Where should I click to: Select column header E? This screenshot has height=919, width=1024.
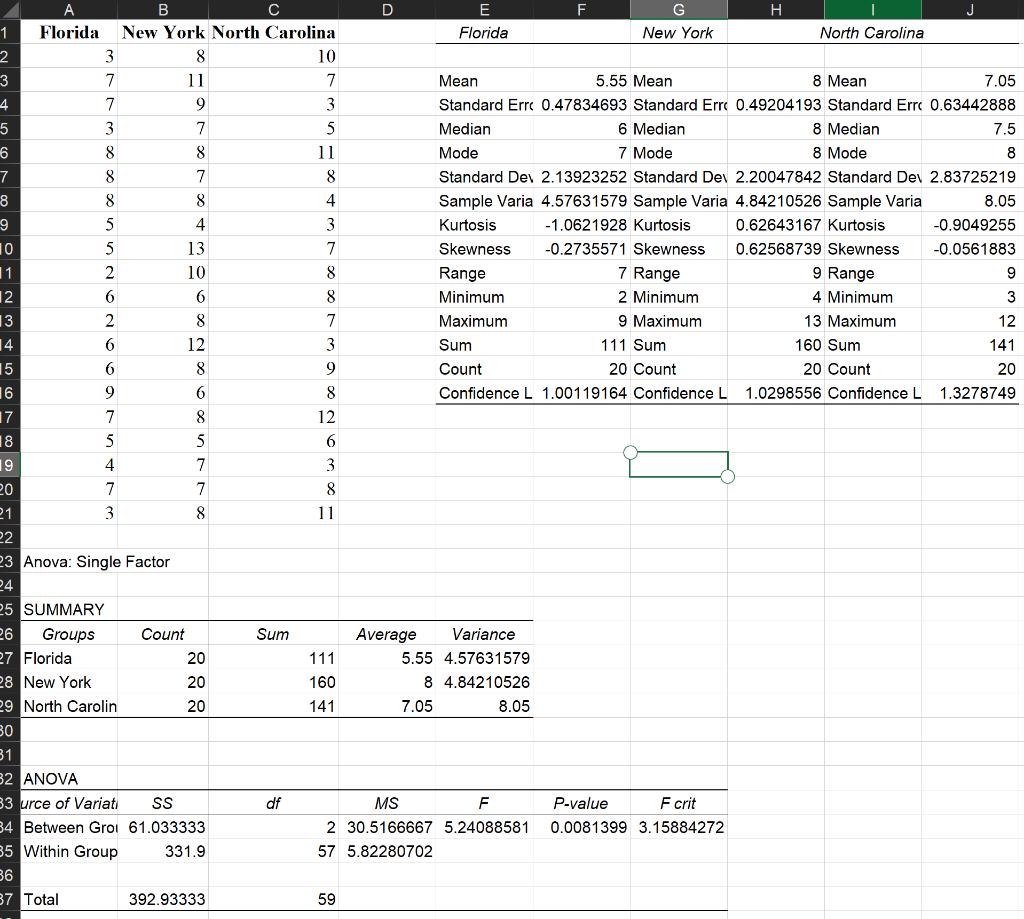tap(484, 9)
